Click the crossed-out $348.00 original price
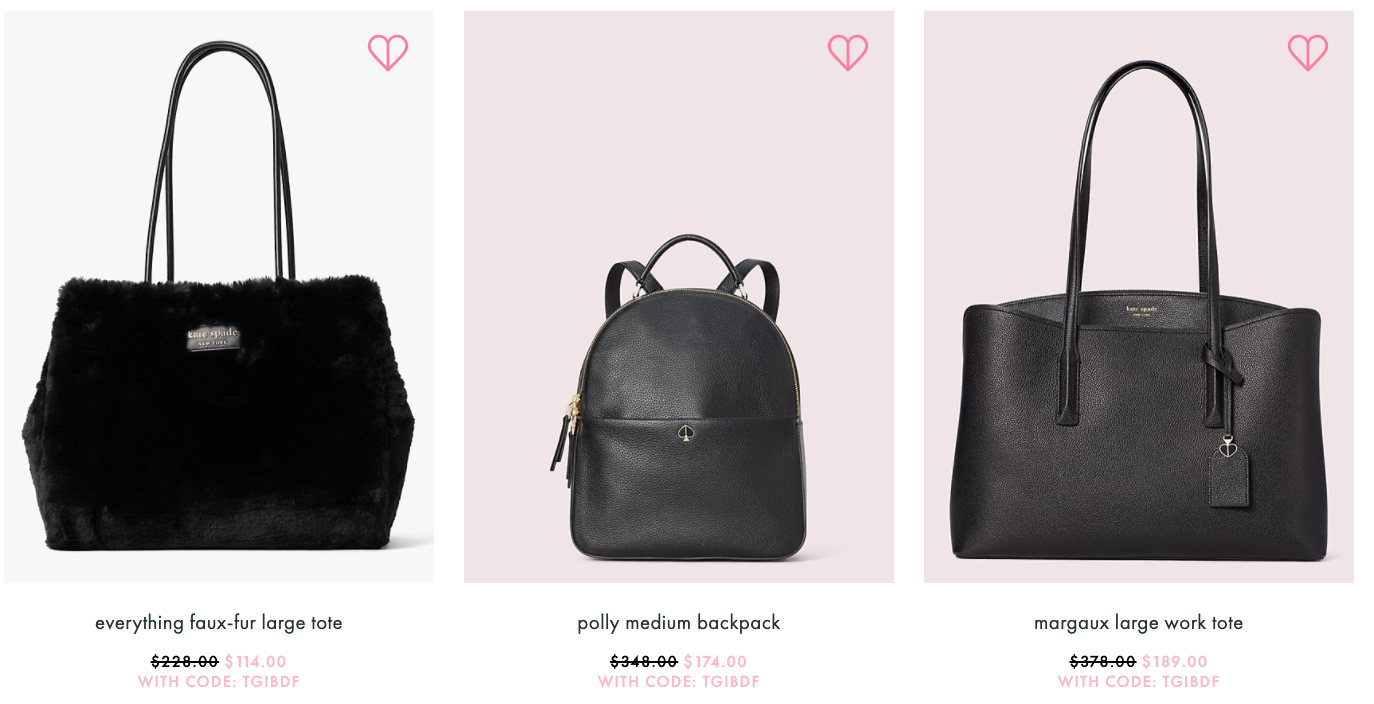 (x=644, y=662)
